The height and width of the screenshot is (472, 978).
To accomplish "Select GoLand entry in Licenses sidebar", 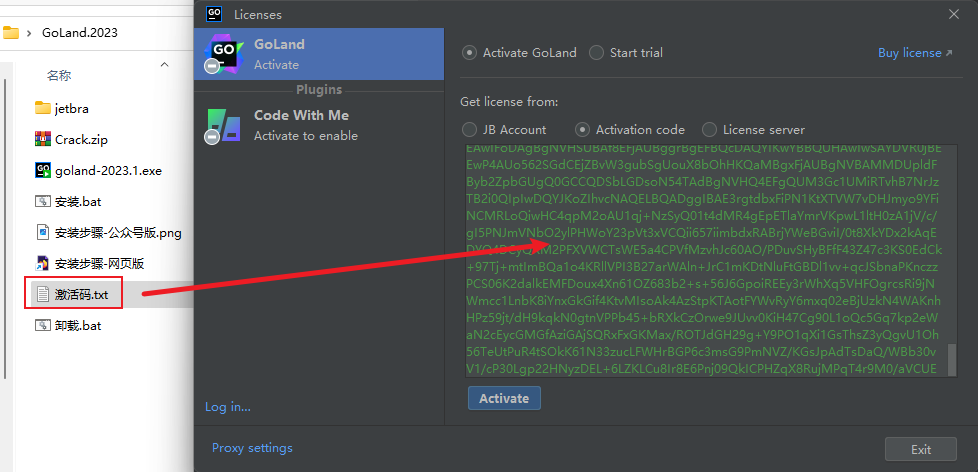I will (319, 54).
